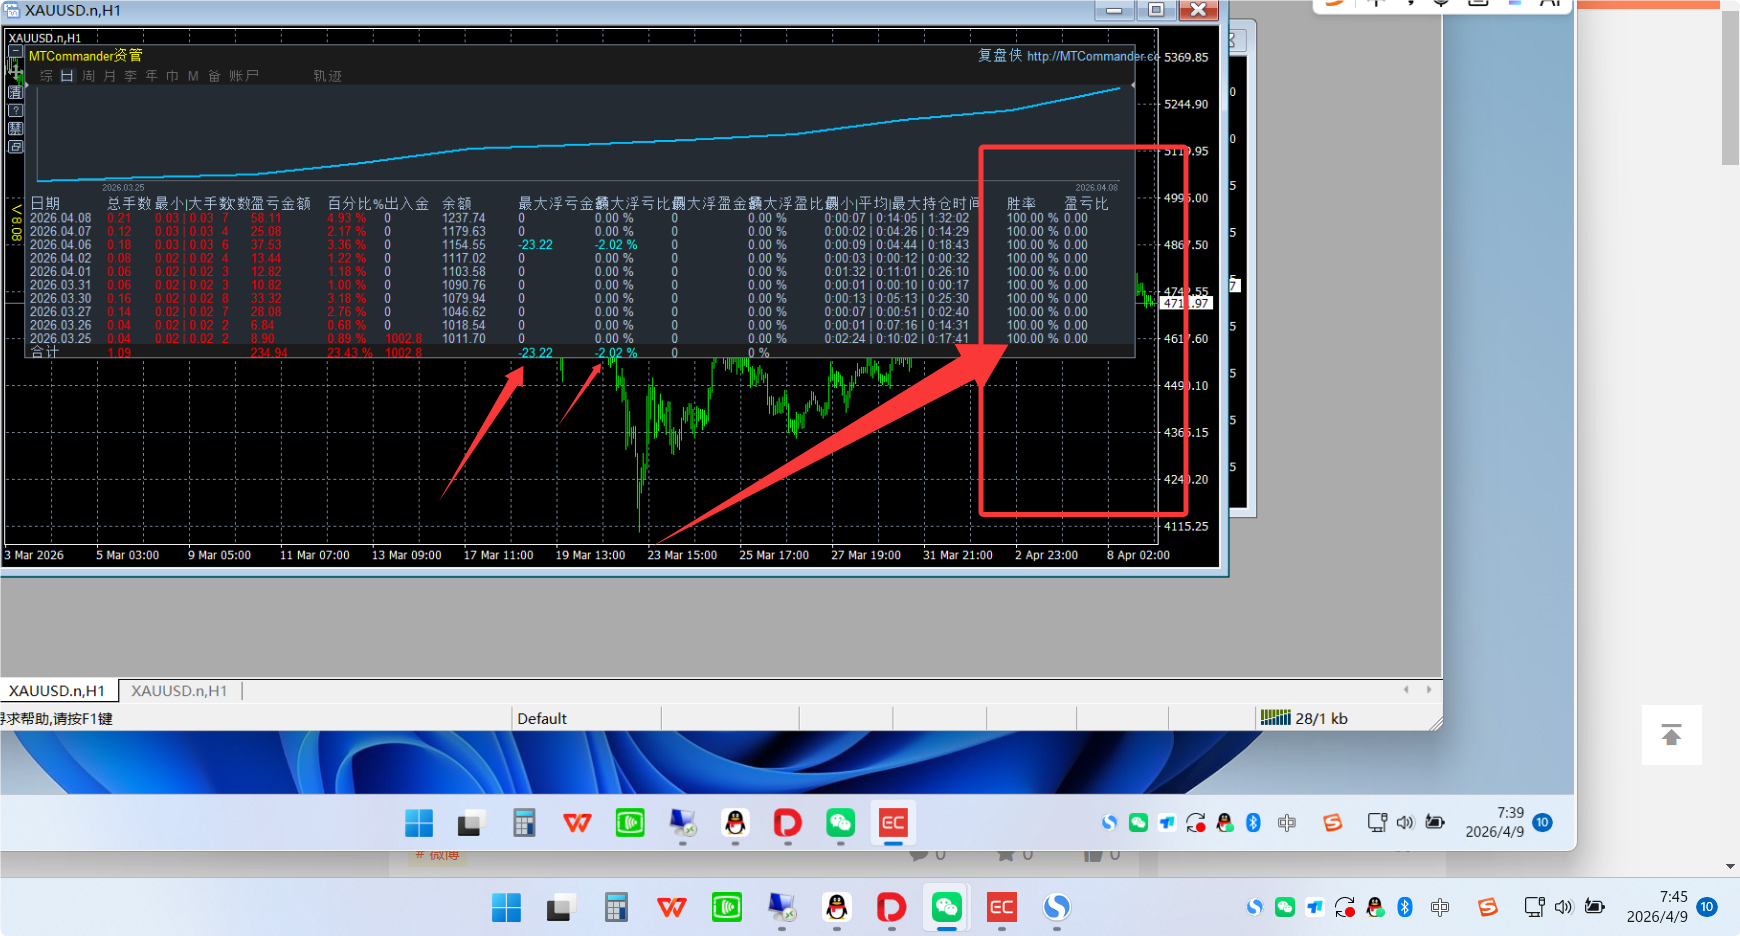
Task: Click the 日期 column header
Action: tap(45, 204)
